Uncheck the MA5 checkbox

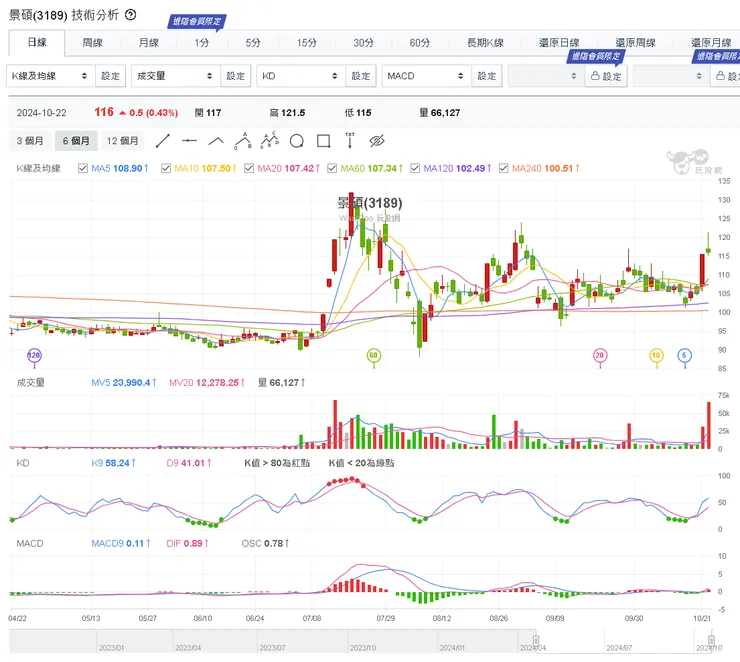click(x=83, y=168)
